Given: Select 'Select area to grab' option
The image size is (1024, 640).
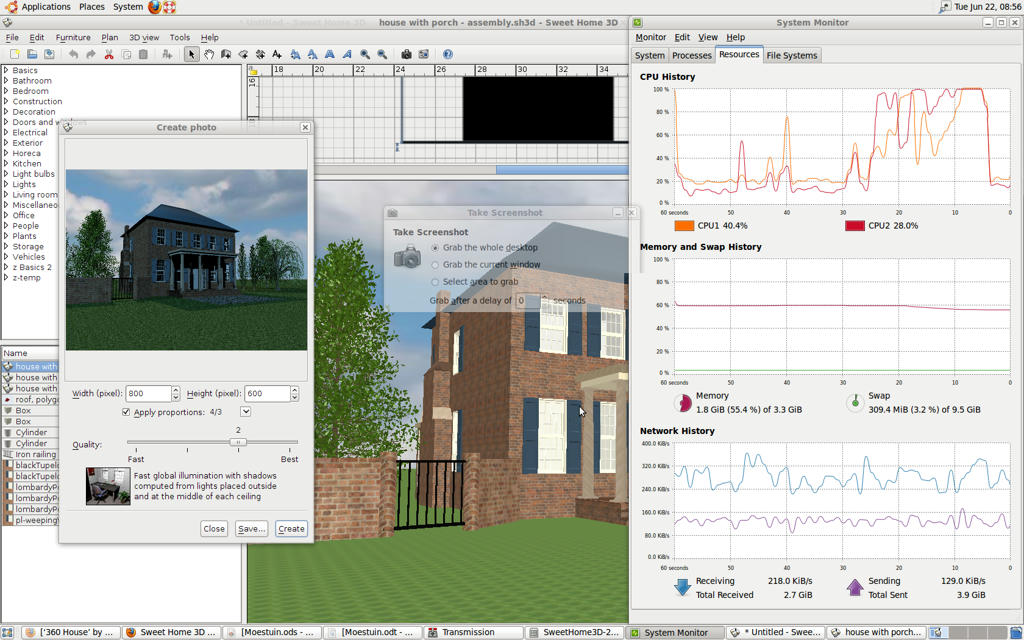Looking at the screenshot, I should (435, 282).
